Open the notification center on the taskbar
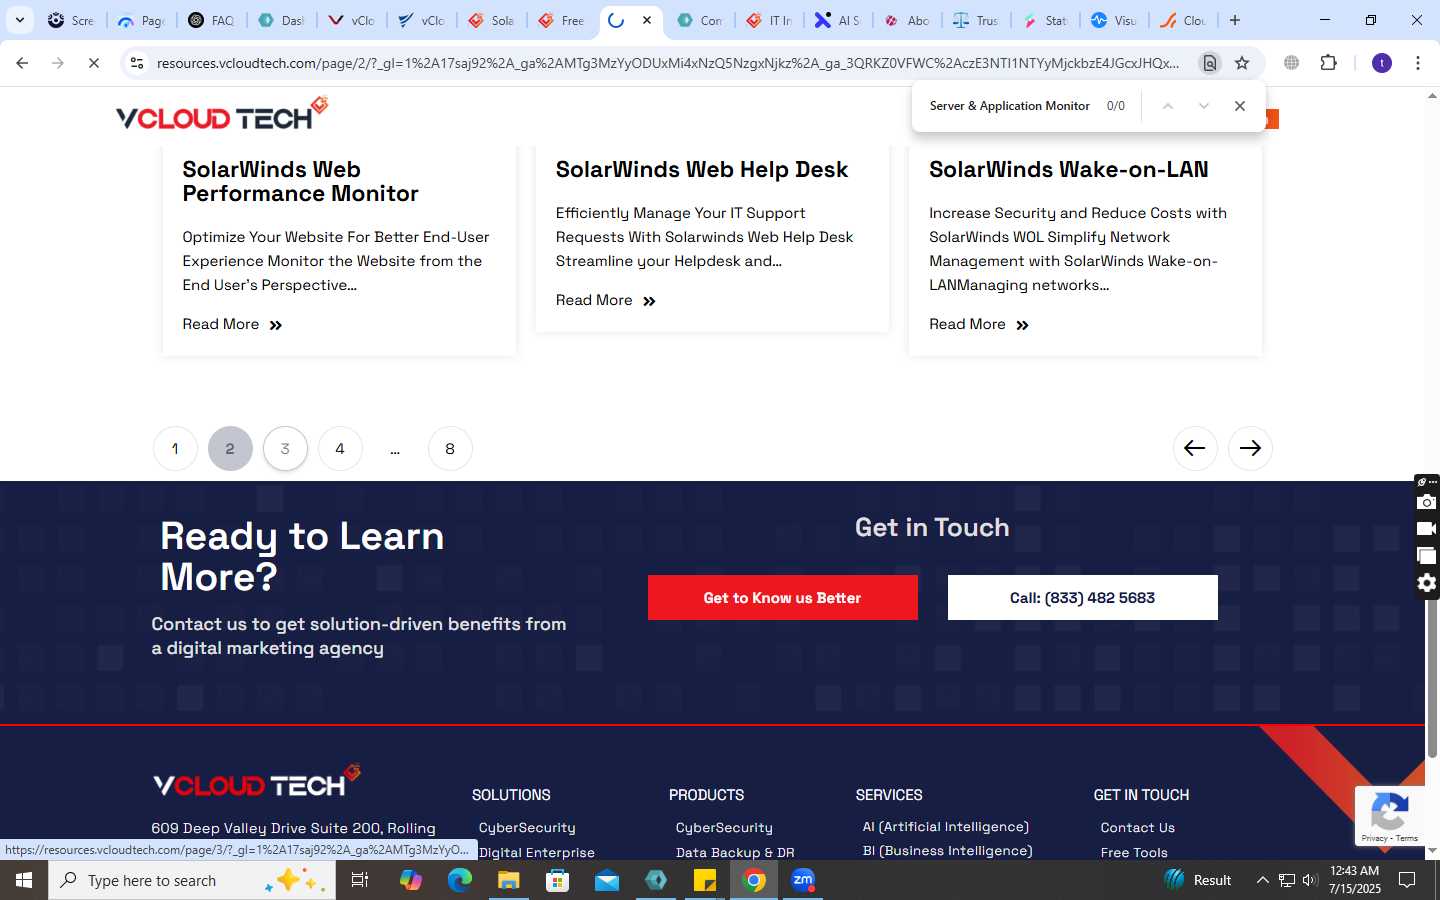Image resolution: width=1440 pixels, height=900 pixels. pyautogui.click(x=1407, y=880)
